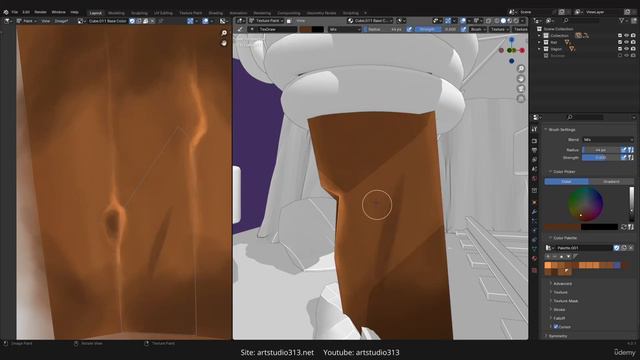Open the outliner filter funnel dropdown
This screenshot has width=640, height=360.
point(622,20)
